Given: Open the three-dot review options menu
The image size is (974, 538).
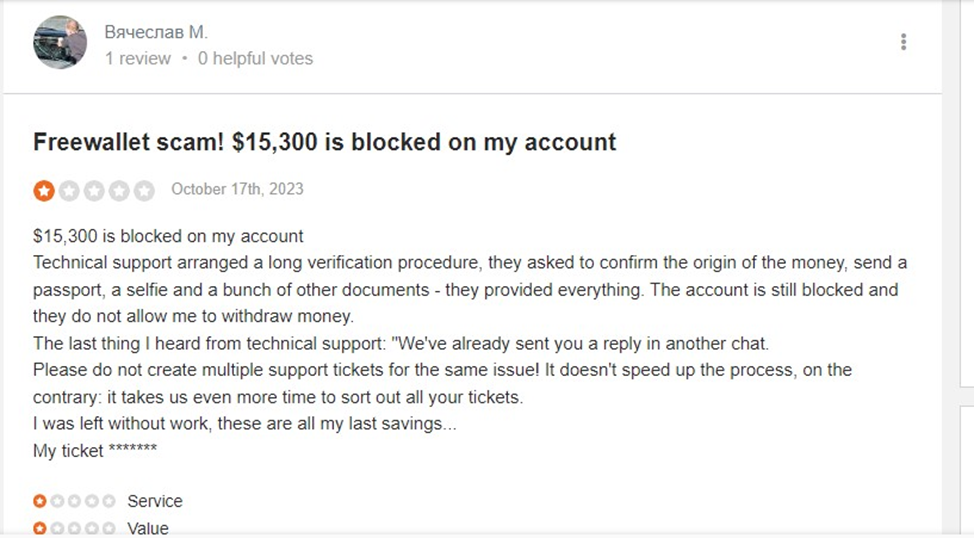Looking at the screenshot, I should coord(903,42).
